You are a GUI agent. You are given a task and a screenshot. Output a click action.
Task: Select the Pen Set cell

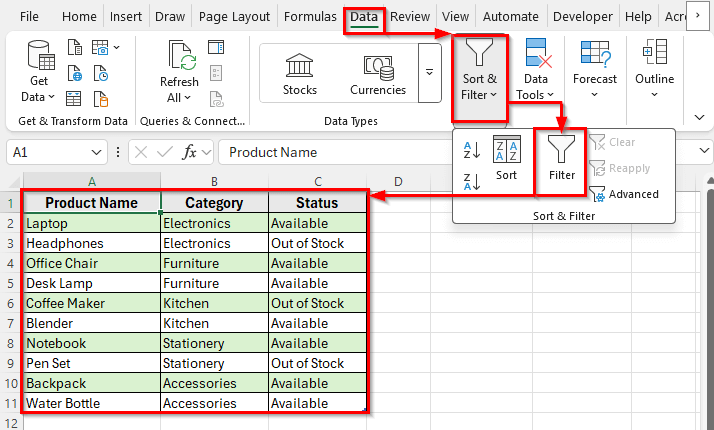coord(92,363)
